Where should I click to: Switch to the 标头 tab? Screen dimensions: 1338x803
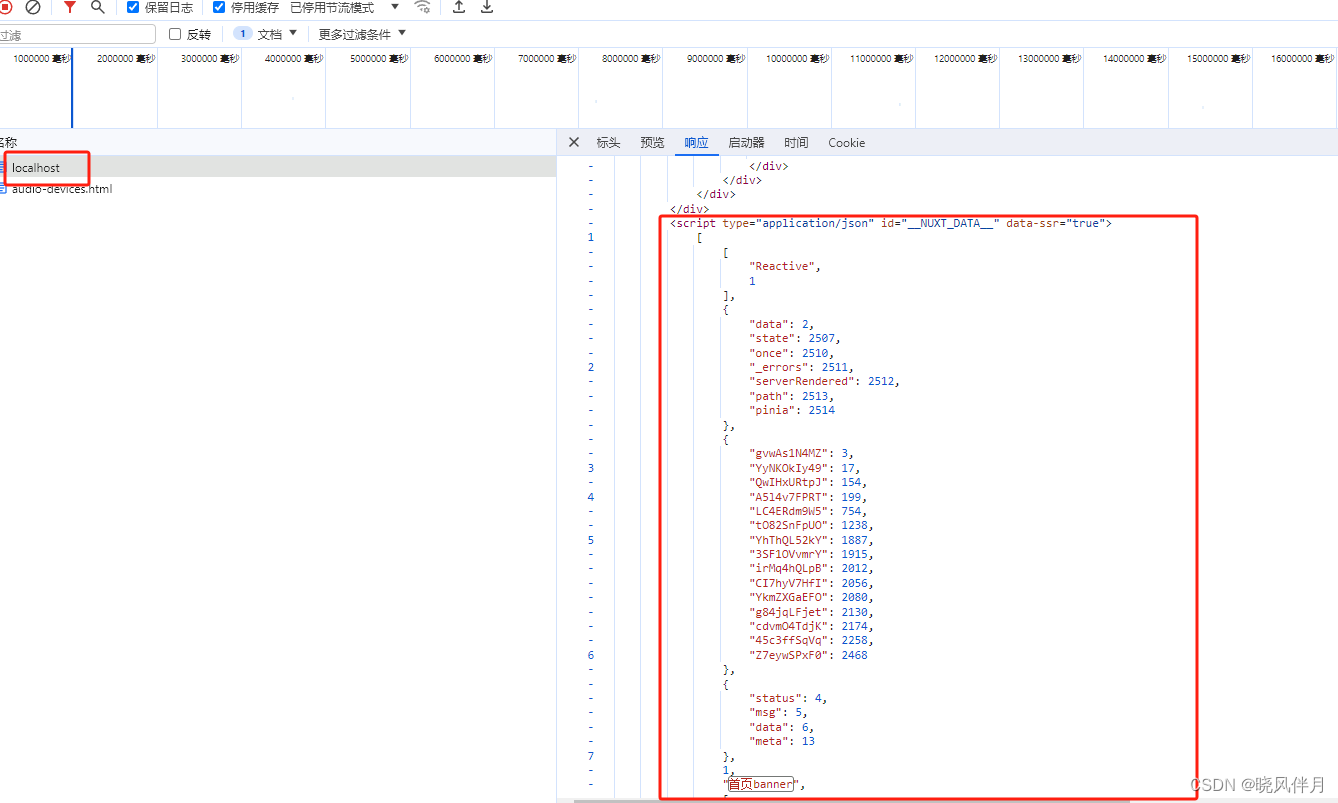608,143
